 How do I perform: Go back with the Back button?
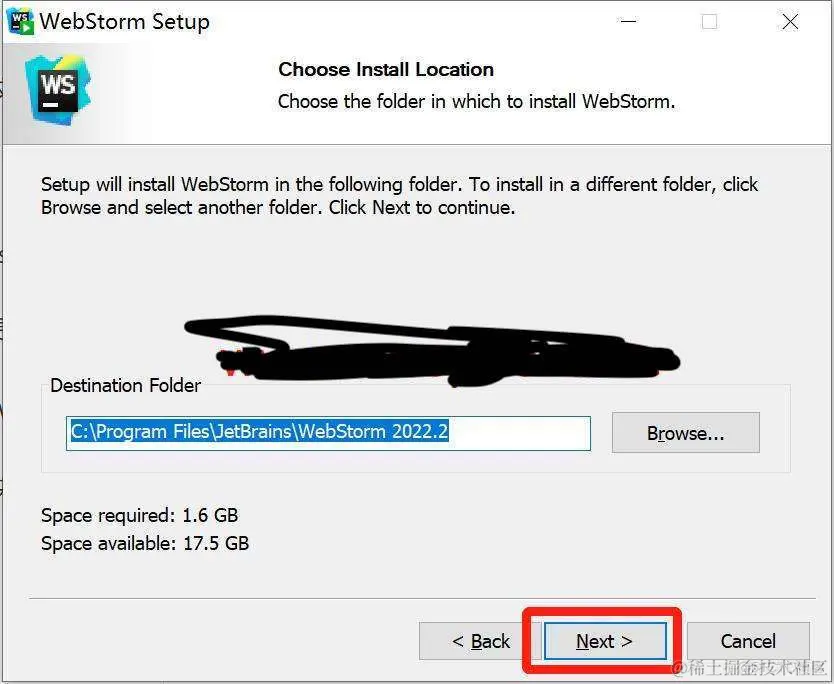480,641
